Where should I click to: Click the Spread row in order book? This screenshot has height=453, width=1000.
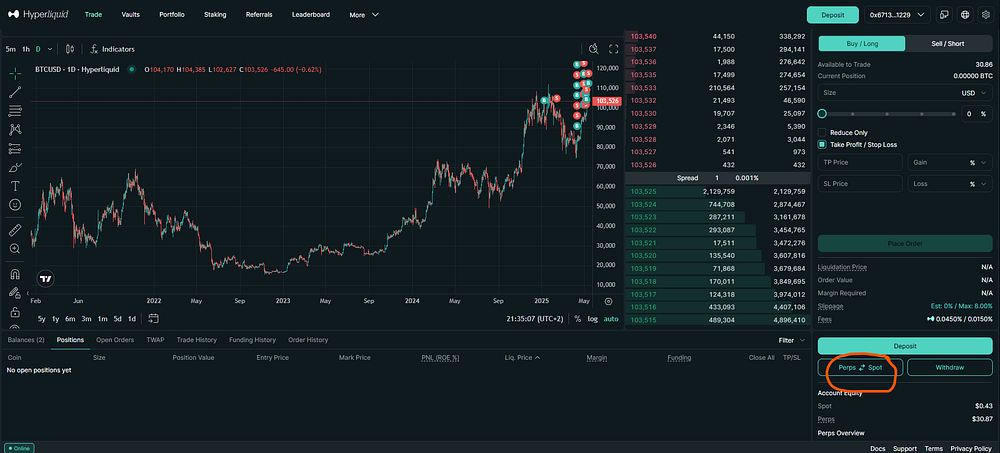[717, 178]
